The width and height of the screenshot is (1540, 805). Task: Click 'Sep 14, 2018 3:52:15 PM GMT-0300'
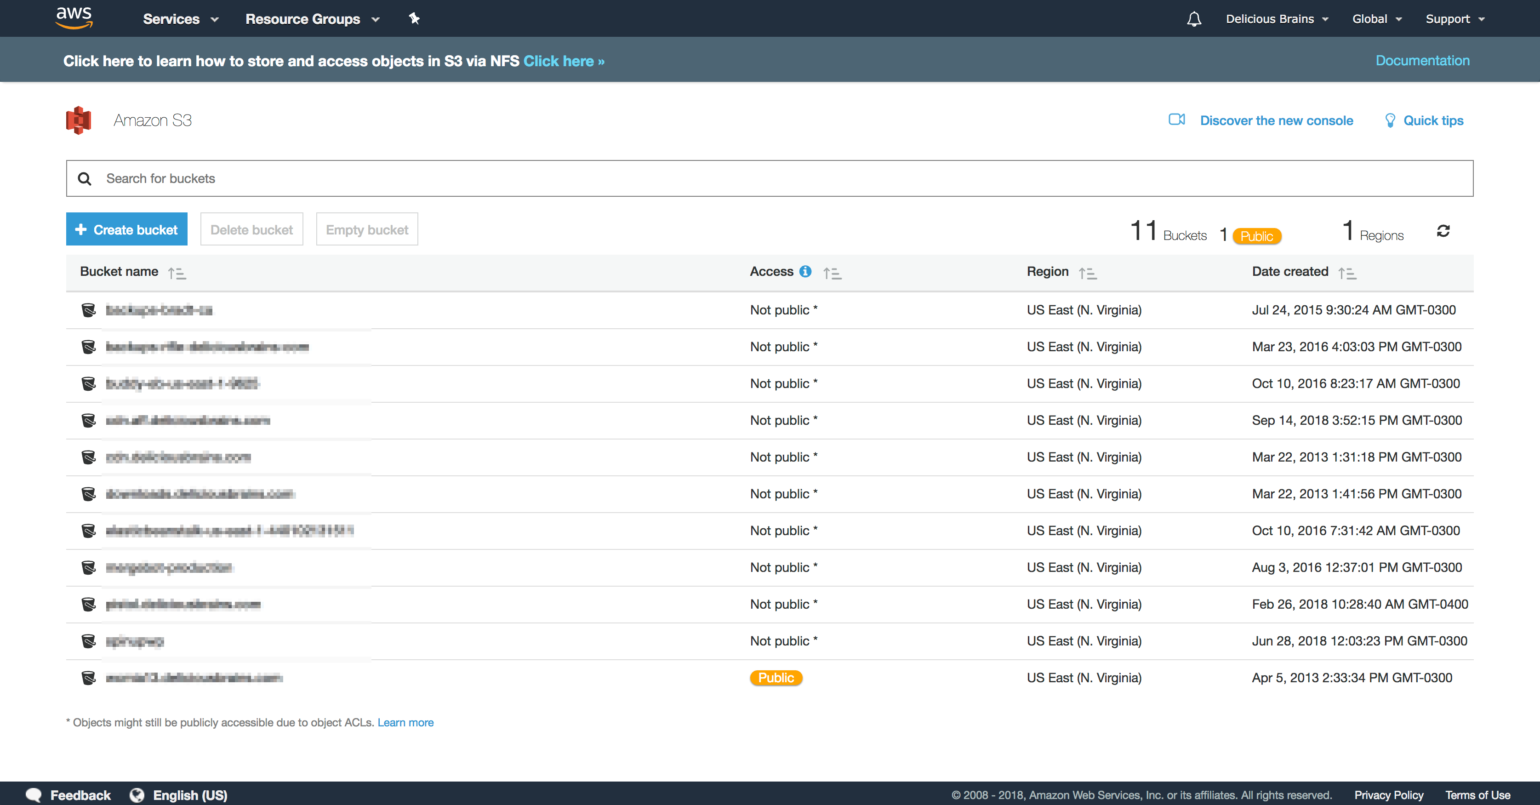[x=1357, y=420]
